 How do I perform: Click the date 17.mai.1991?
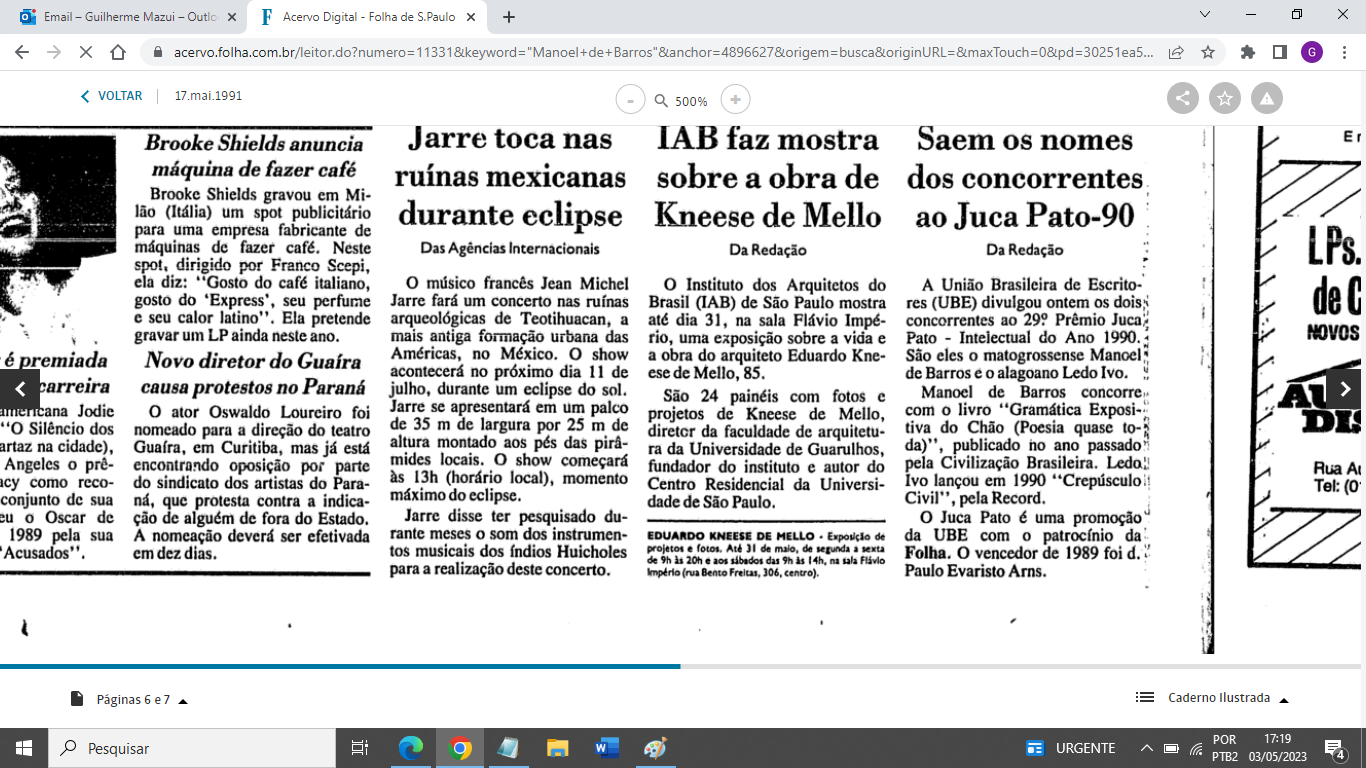click(x=208, y=96)
